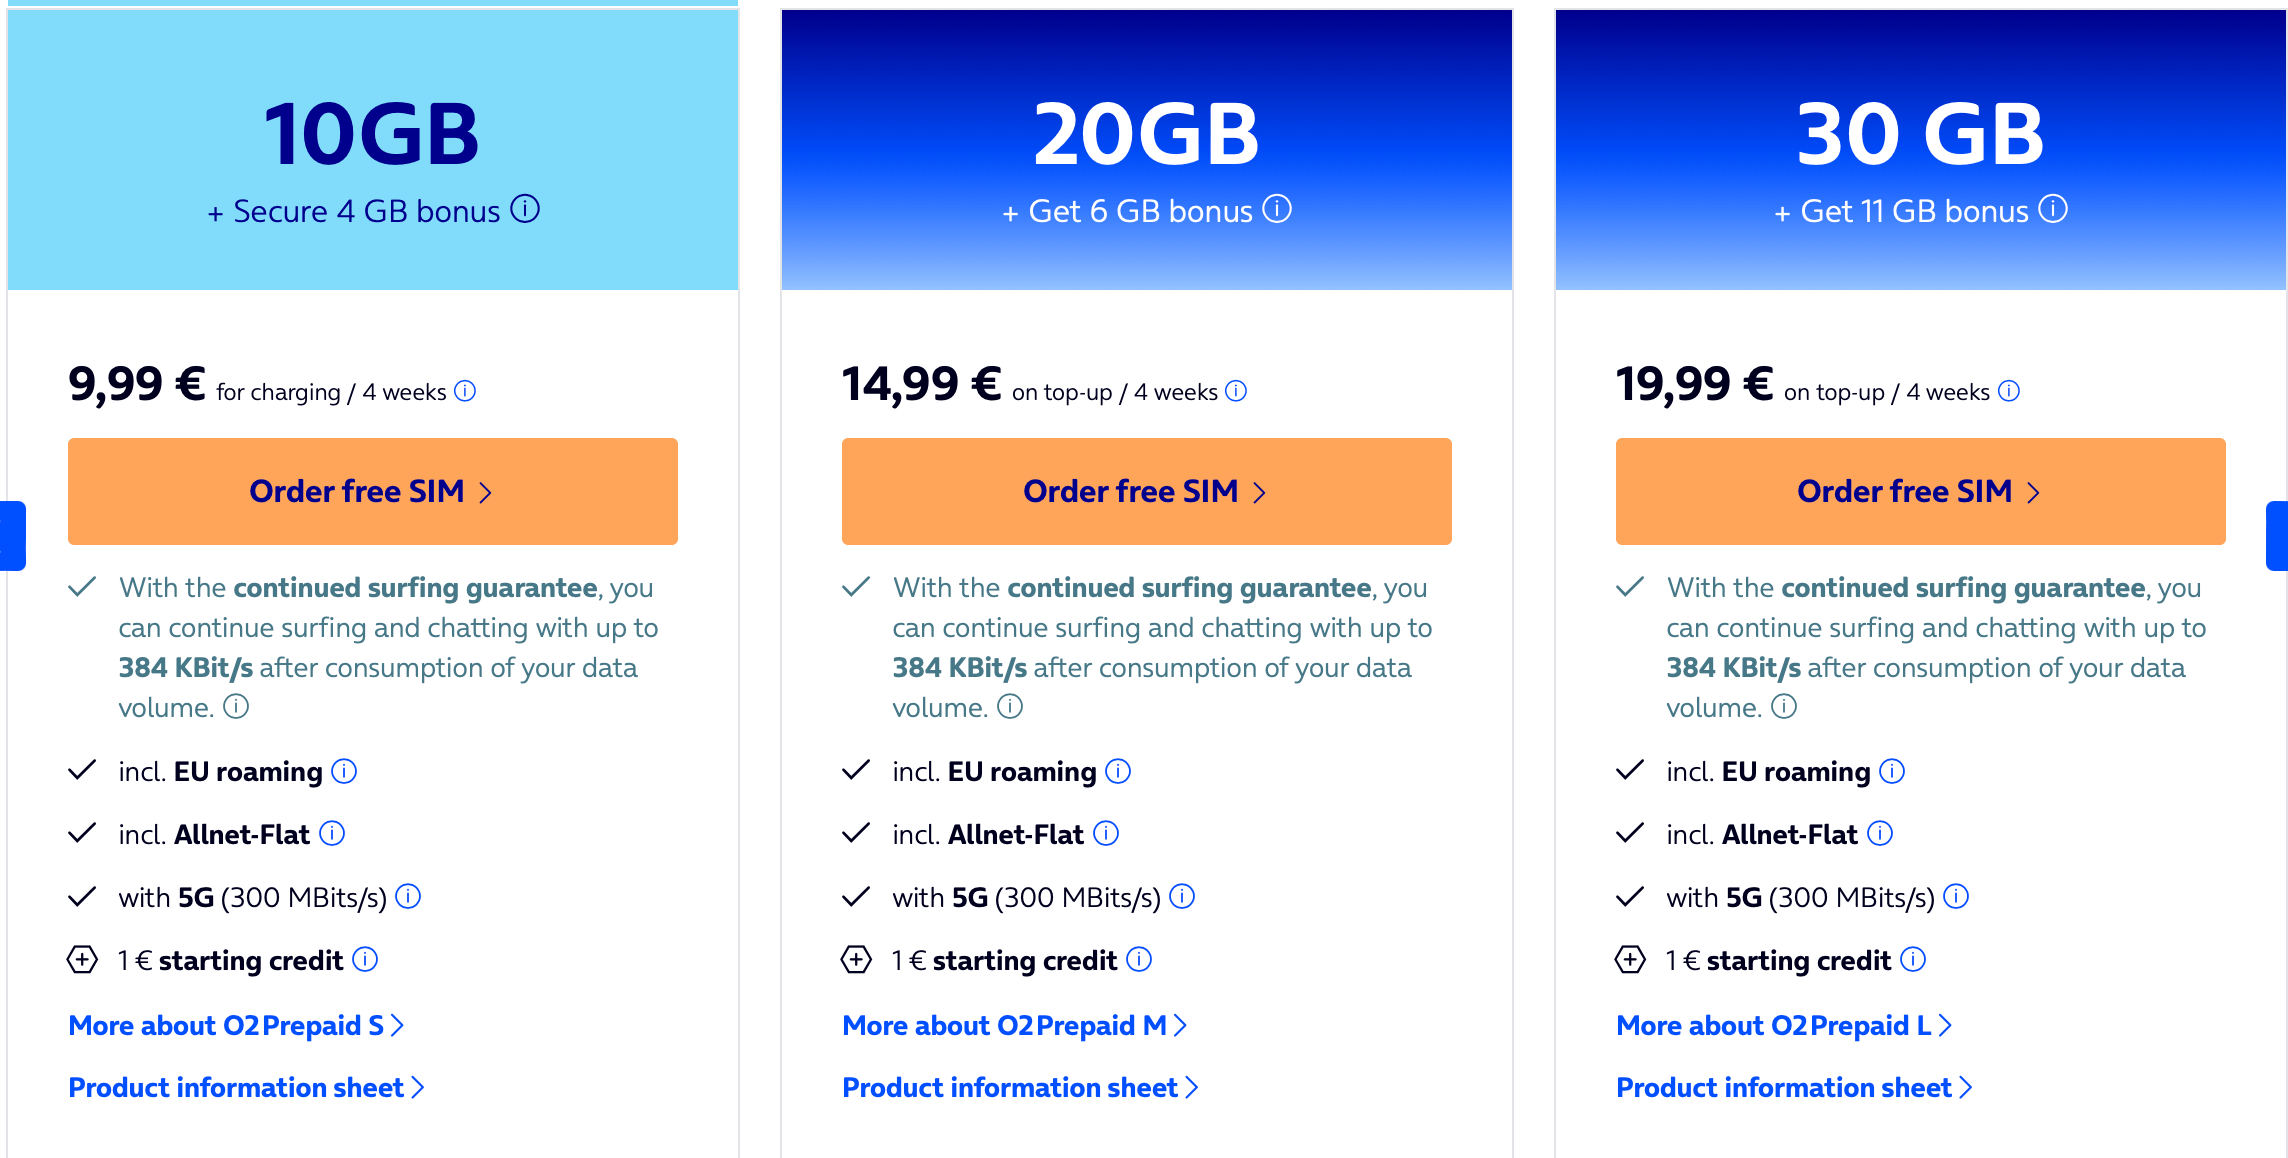The image size is (2288, 1158).
Task: Click 5G info icon in 30 GB plan
Action: tap(1956, 896)
